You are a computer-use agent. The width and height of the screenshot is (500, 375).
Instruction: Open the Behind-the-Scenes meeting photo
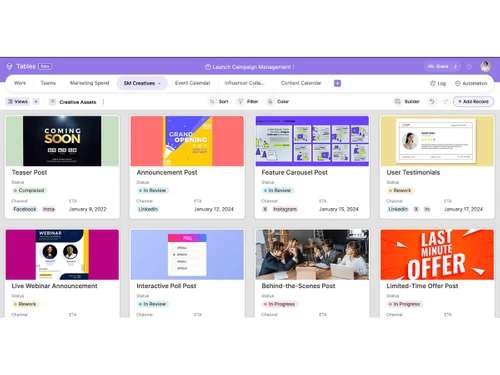[x=312, y=254]
